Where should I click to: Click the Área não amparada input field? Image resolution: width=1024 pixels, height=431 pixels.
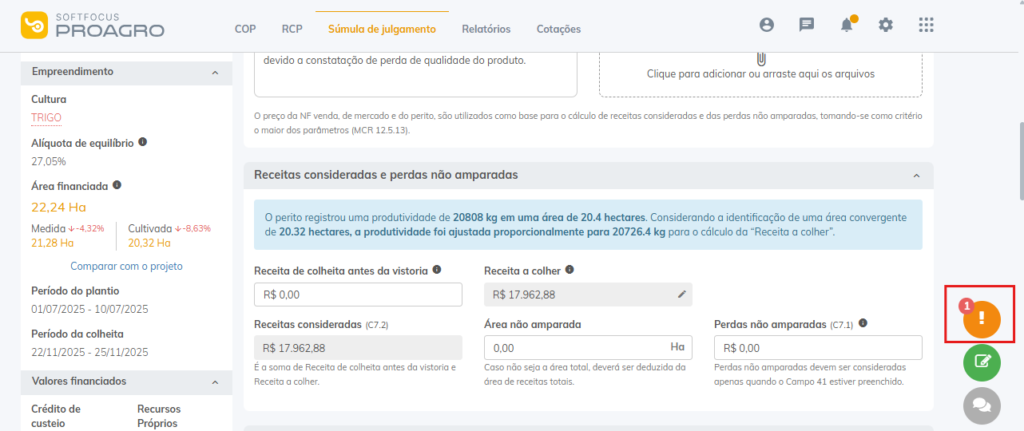click(575, 347)
